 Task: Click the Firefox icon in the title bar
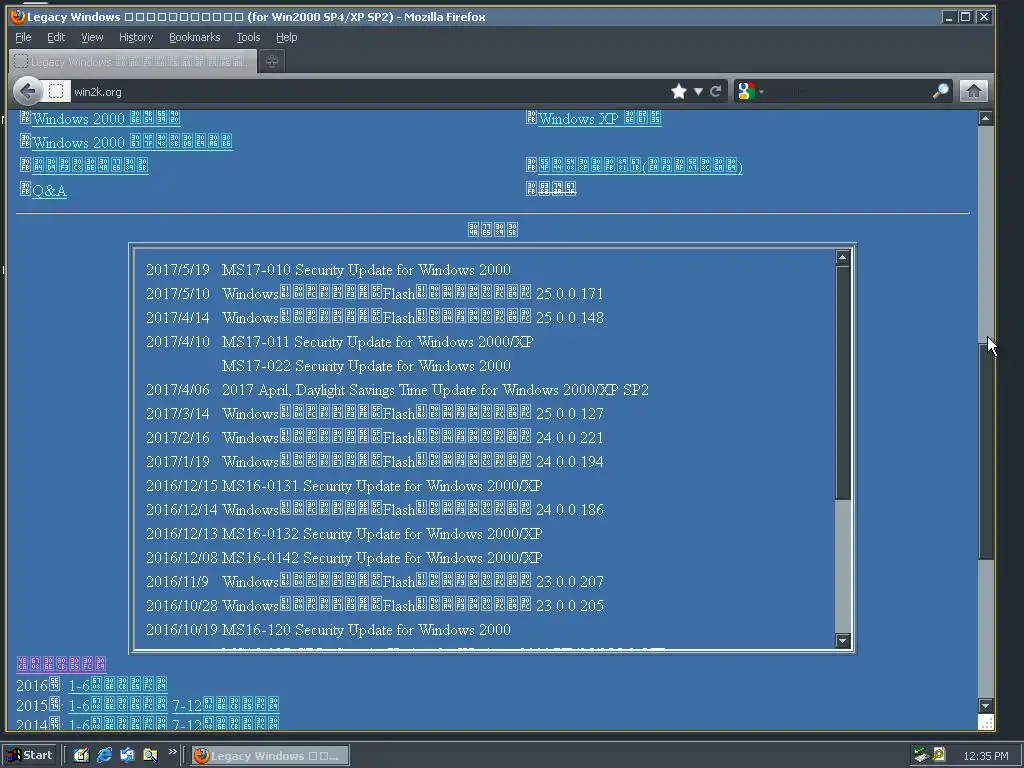tap(18, 16)
